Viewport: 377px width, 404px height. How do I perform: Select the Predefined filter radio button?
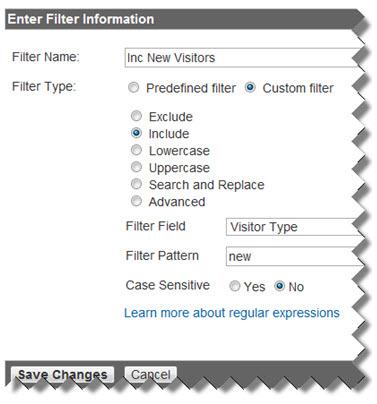(134, 88)
